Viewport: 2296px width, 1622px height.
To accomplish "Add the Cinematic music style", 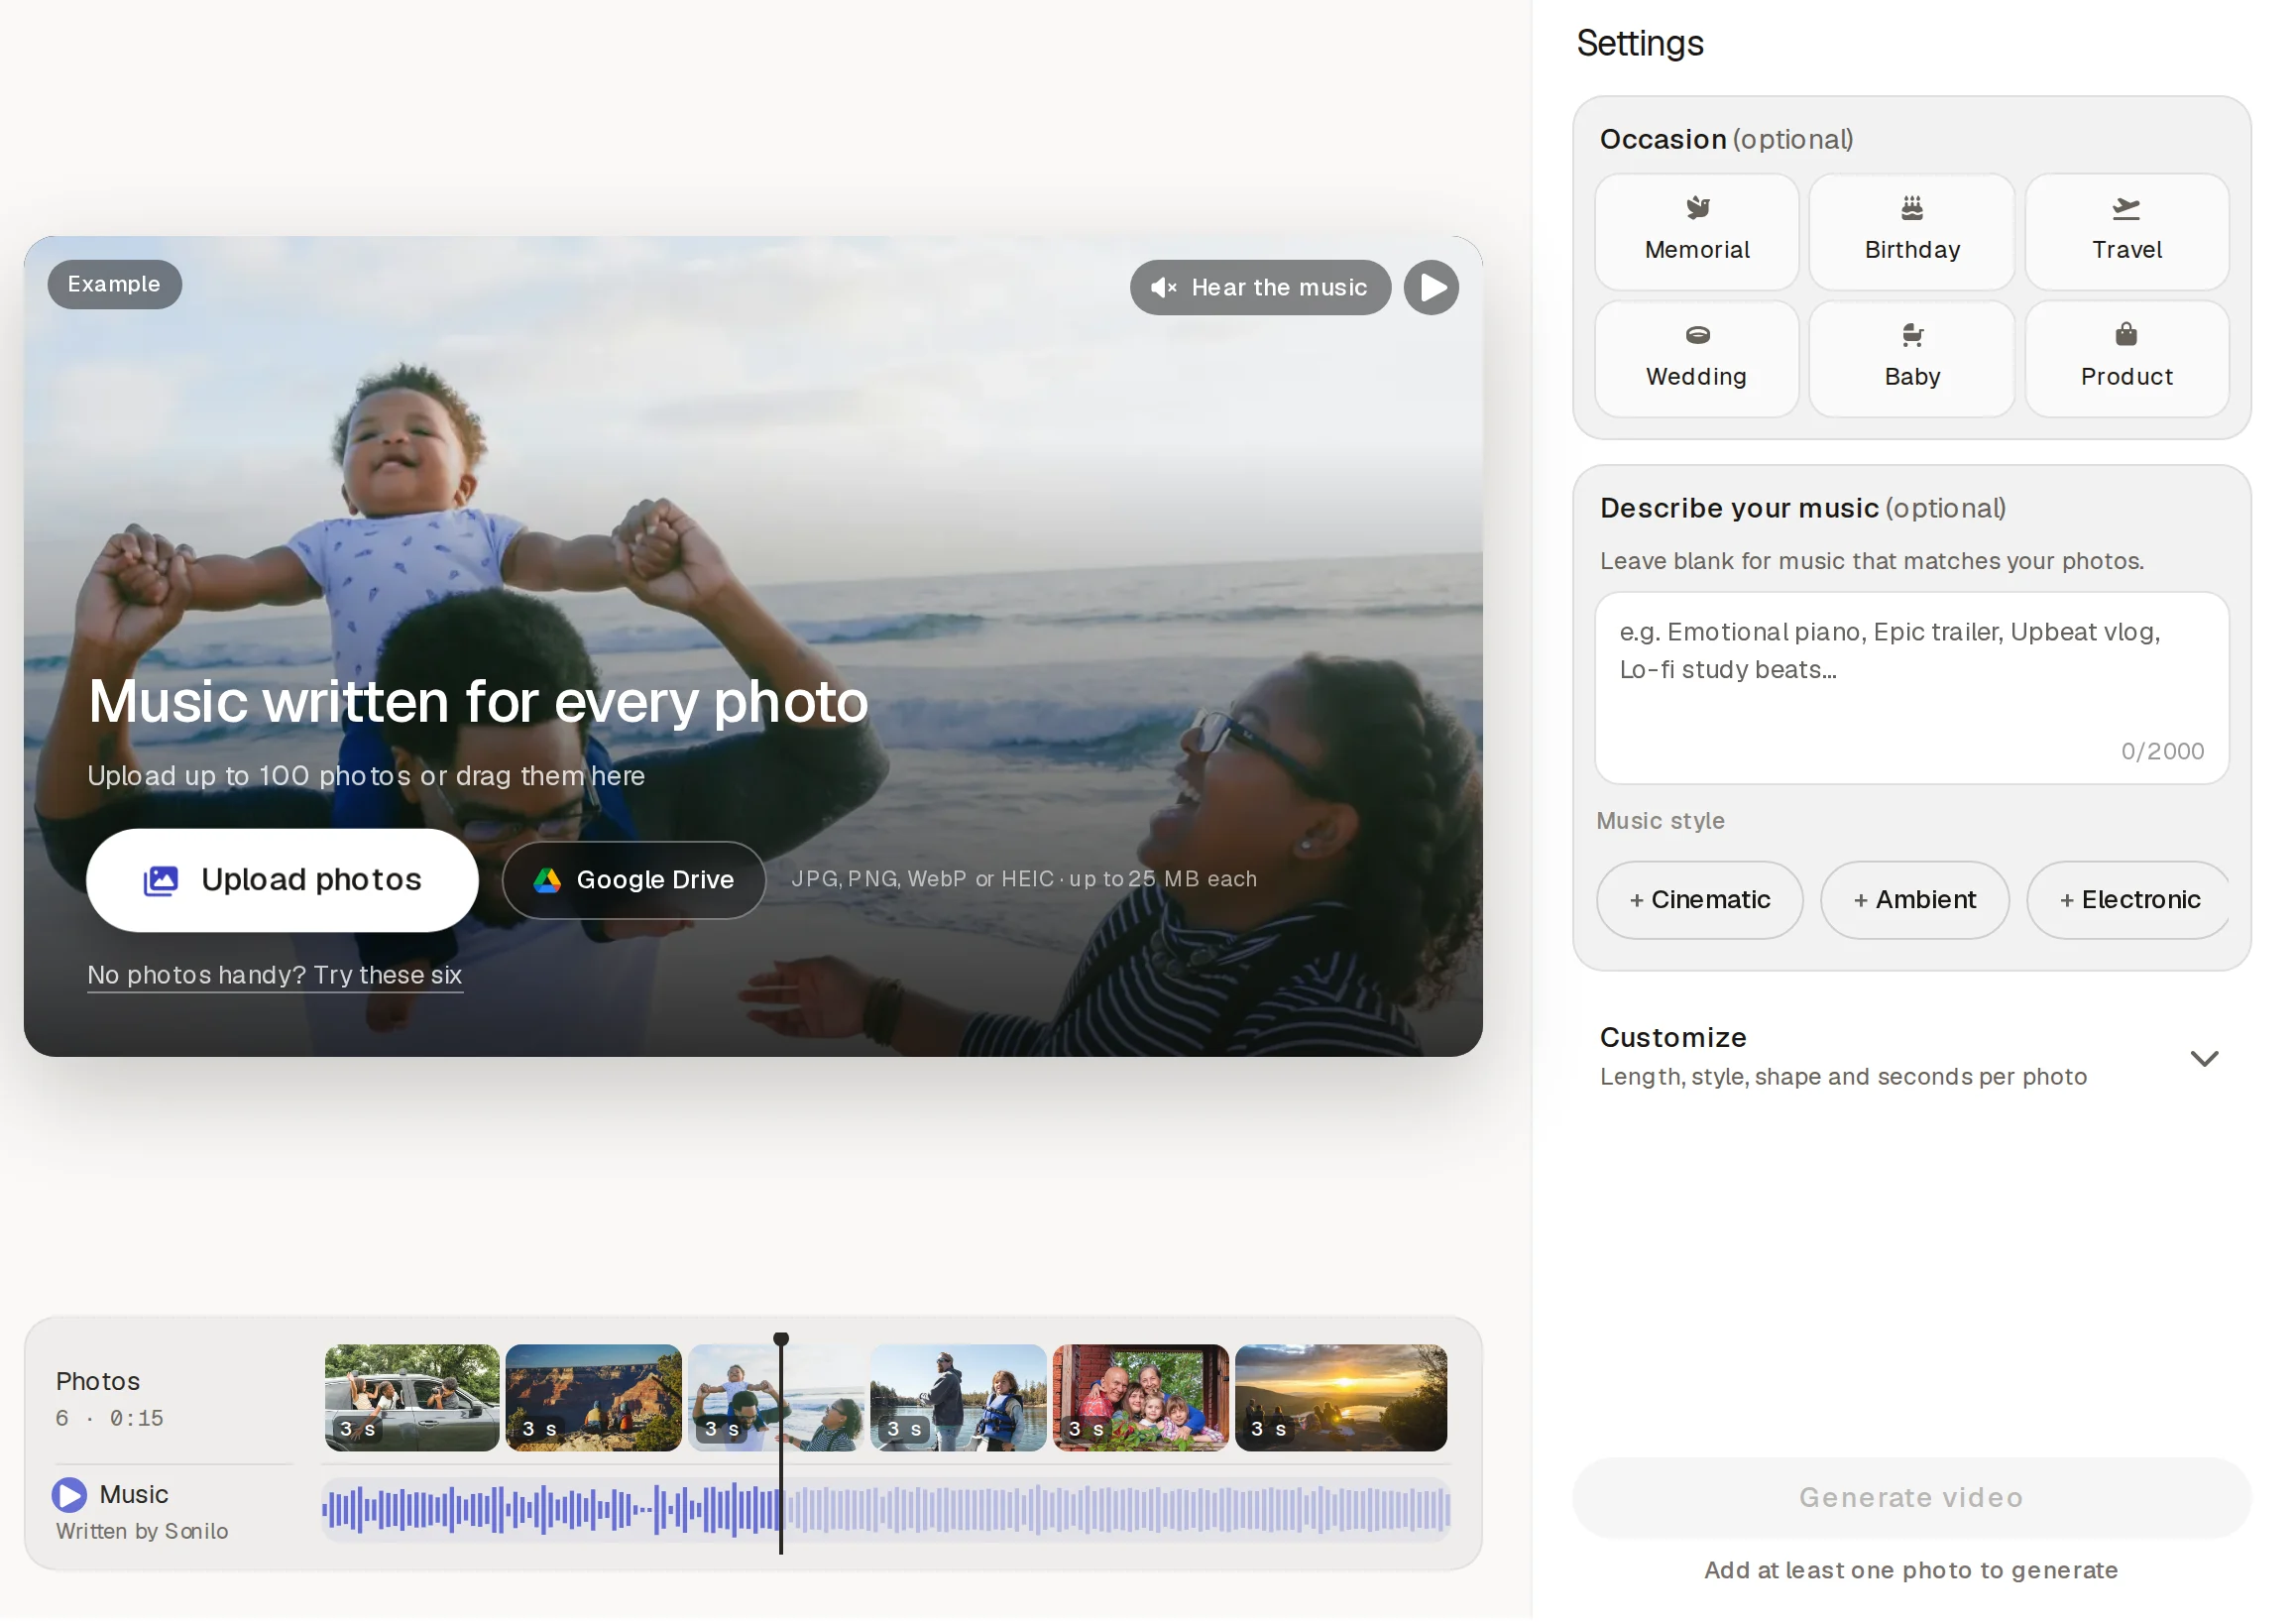I will (x=1702, y=901).
